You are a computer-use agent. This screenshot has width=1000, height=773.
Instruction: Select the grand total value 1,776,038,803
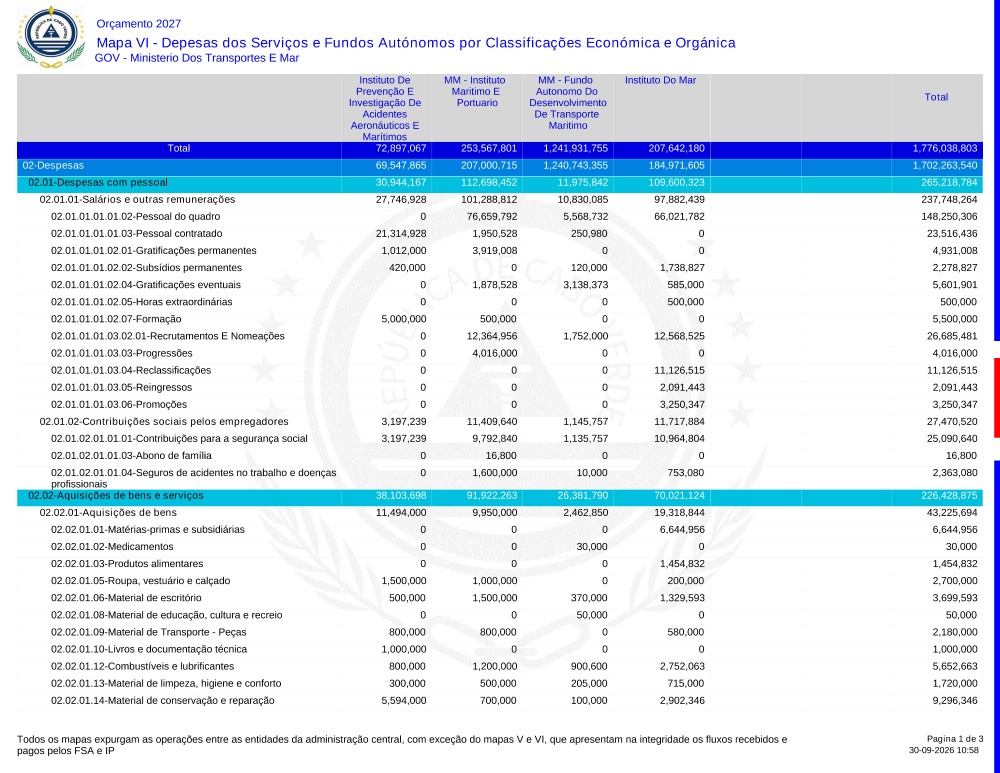point(945,149)
